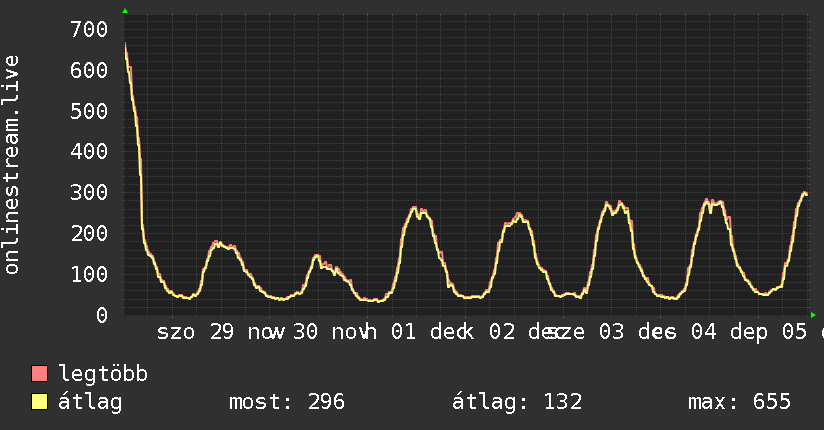Click the szo 29 x-axis date label
Viewport: 824px width, 430px height.
coord(195,332)
